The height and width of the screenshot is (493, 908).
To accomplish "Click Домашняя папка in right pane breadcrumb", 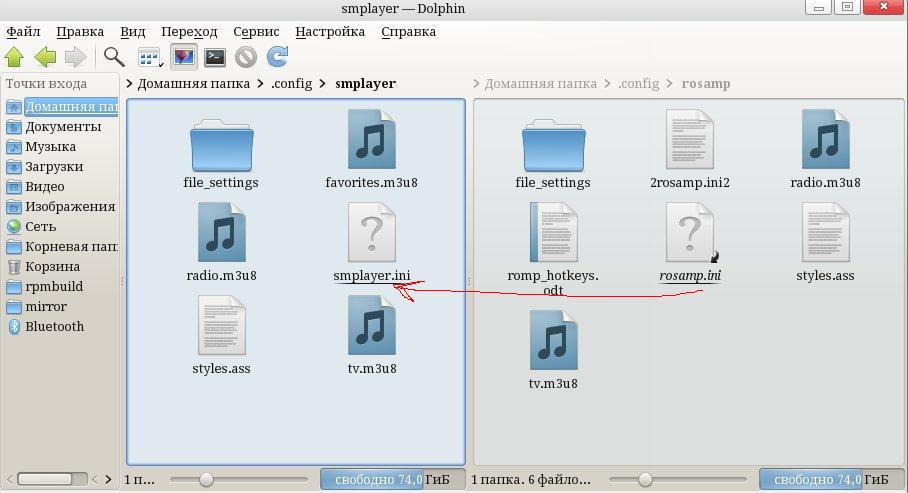I will tap(540, 83).
